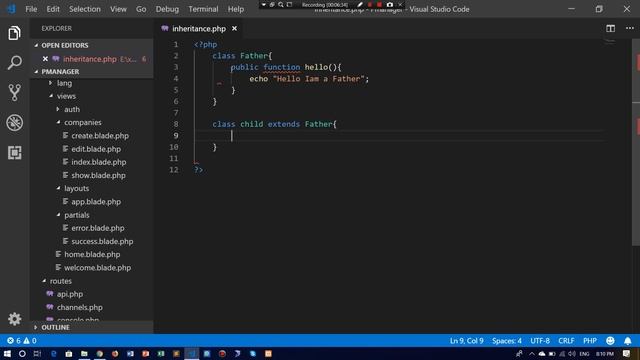Open app.blade.php in layouts
This screenshot has height=360, width=640.
[x=96, y=202]
